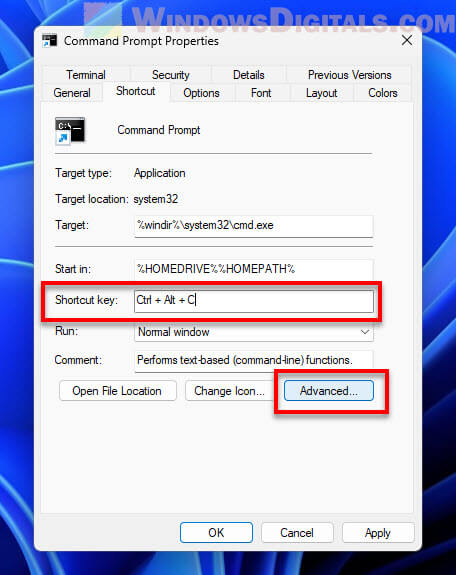Screen dimensions: 456x575
Task: Open the Options tab
Action: click(201, 93)
